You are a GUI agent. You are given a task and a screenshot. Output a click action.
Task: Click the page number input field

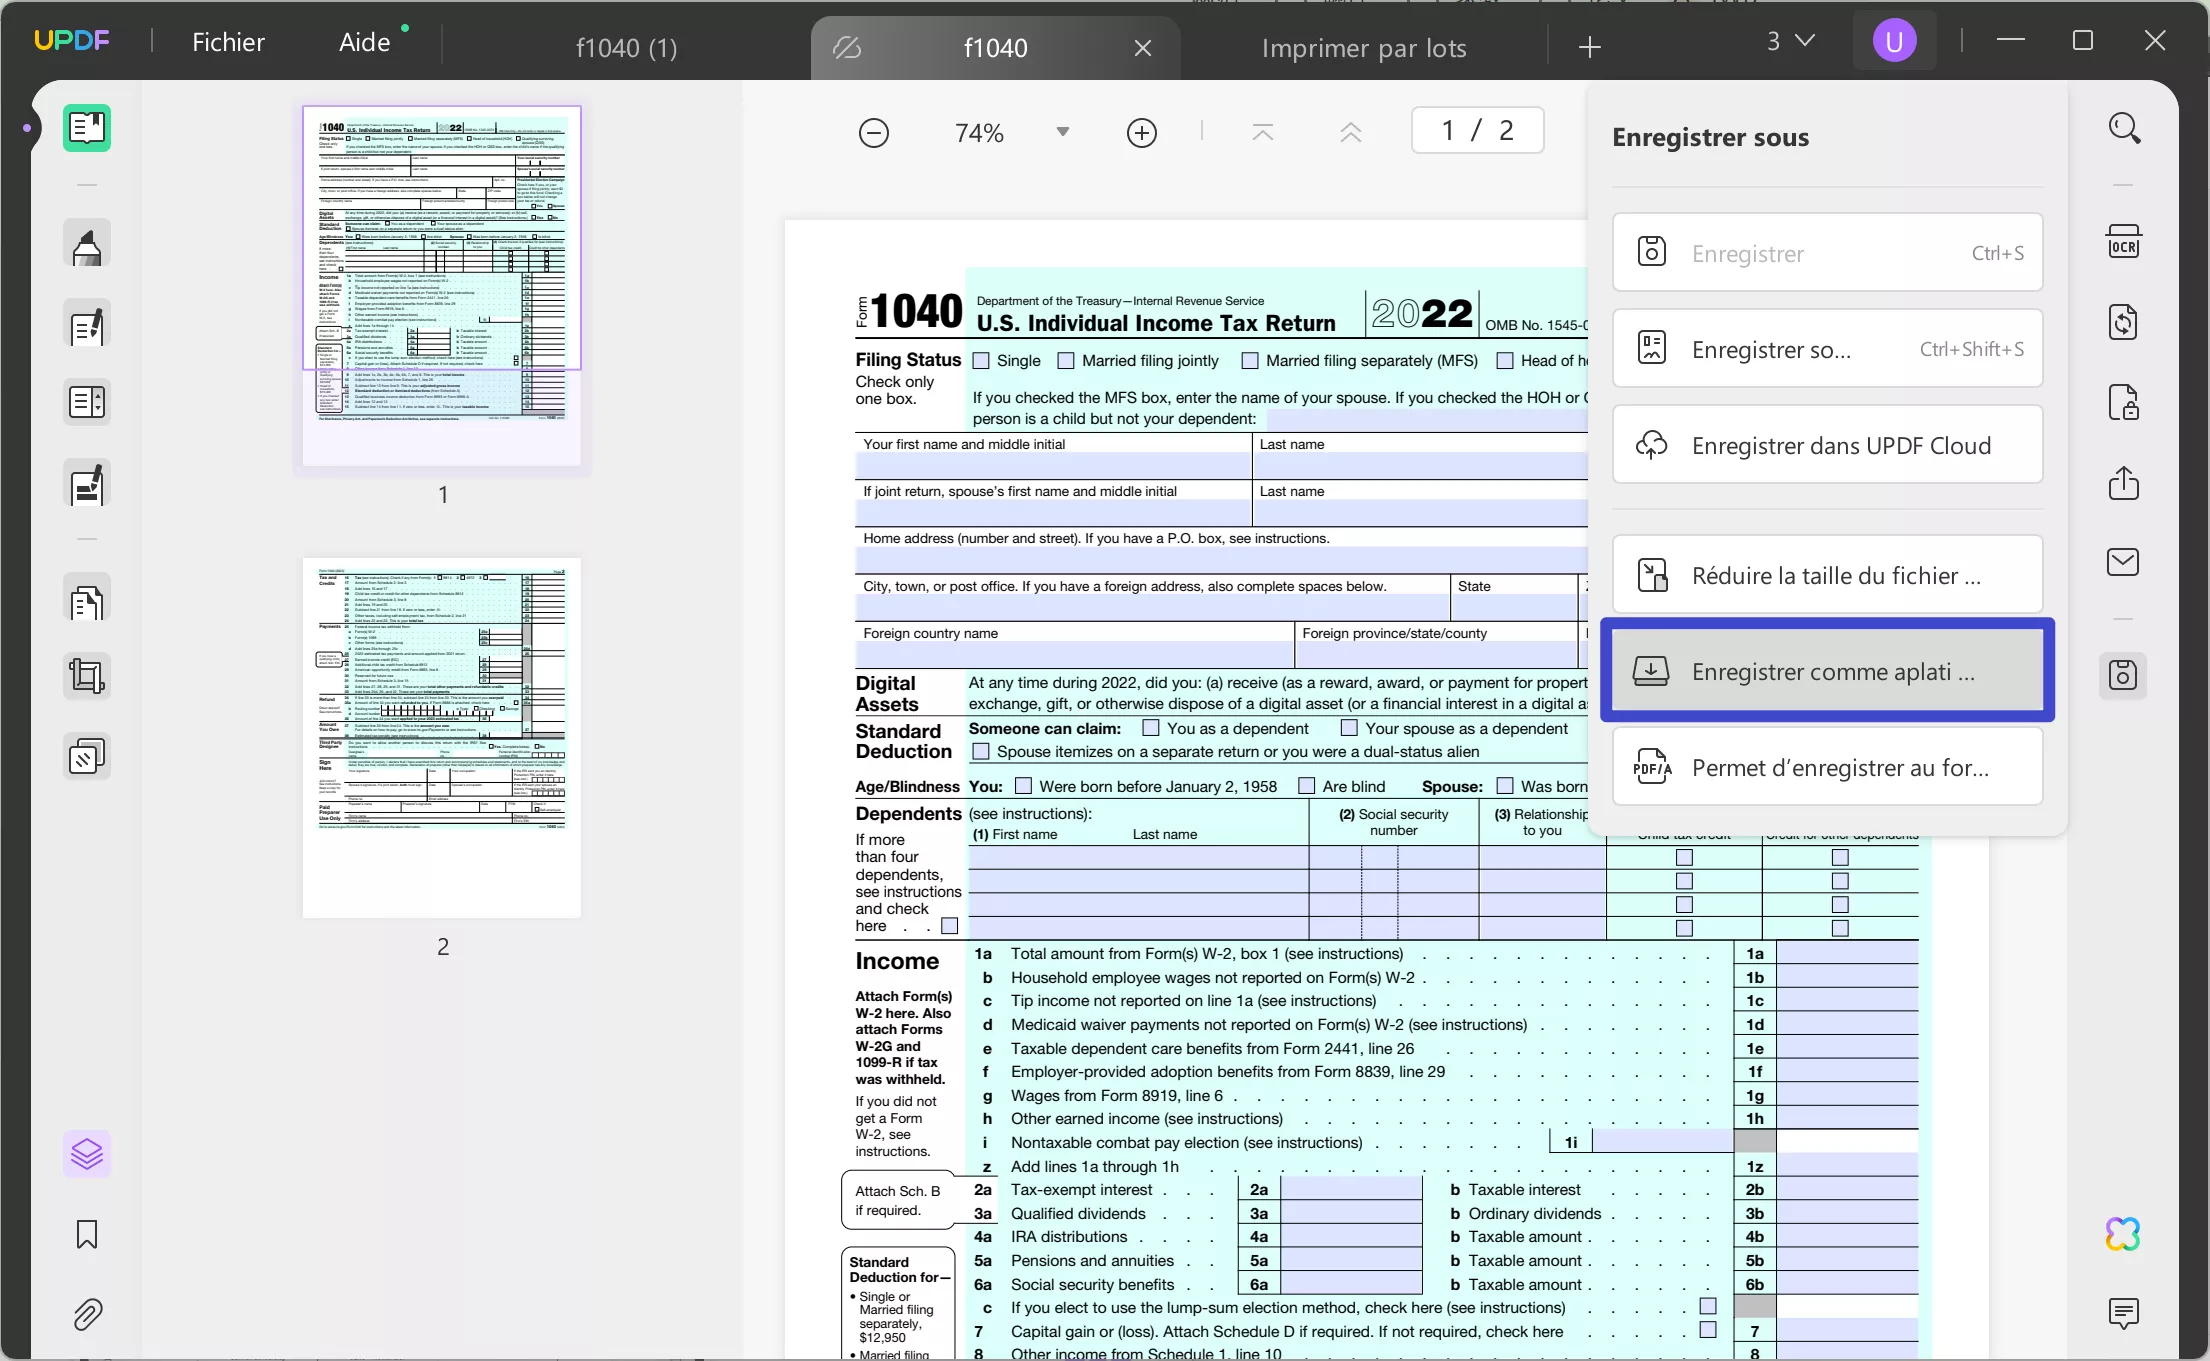pos(1477,130)
